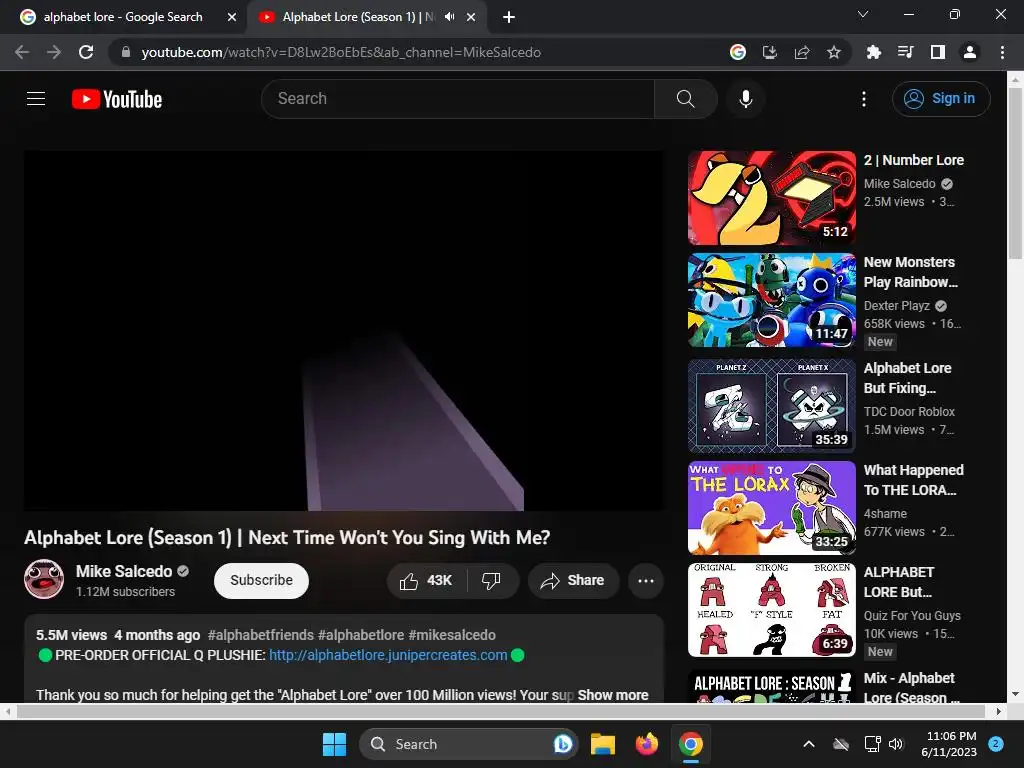Install app icon in address bar
Image resolution: width=1024 pixels, height=768 pixels.
coord(770,52)
